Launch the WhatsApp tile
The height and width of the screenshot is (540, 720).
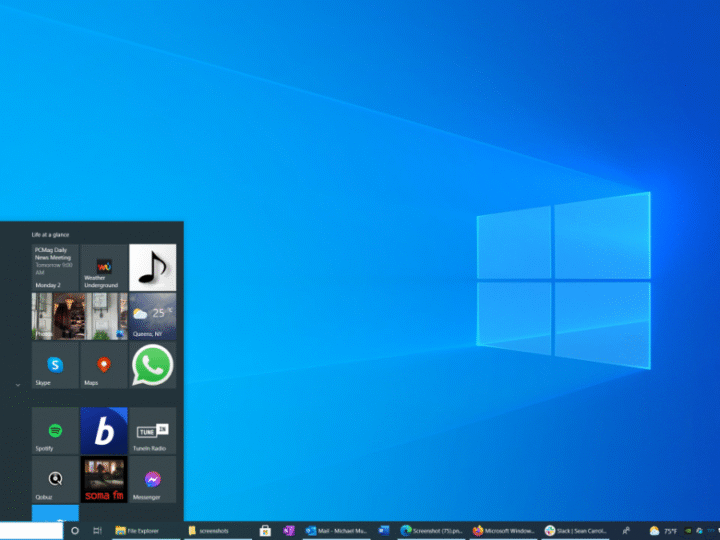[152, 365]
